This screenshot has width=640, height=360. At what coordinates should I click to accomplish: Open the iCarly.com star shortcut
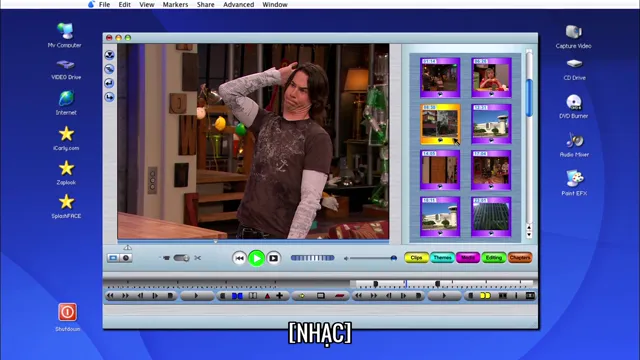pos(66,133)
